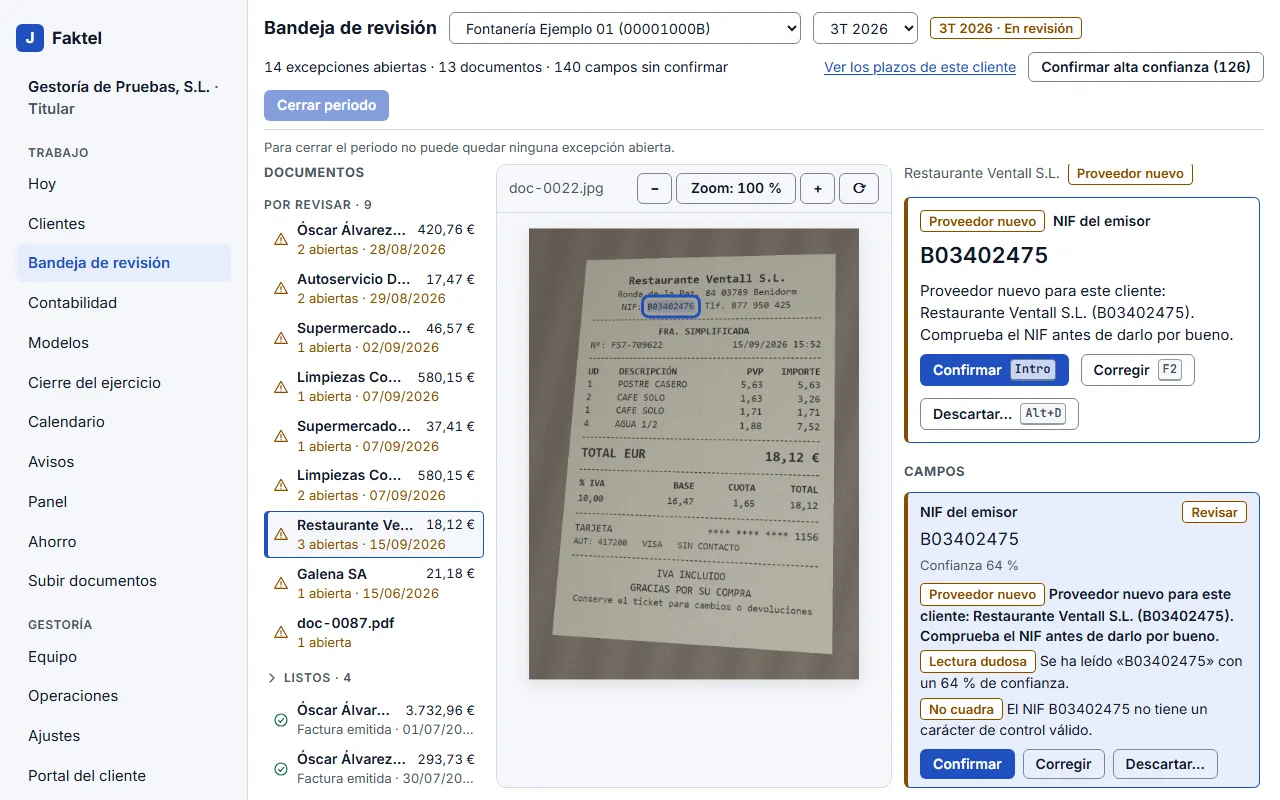The image size is (1280, 800).
Task: Zoom out with the minus button
Action: [x=654, y=188]
